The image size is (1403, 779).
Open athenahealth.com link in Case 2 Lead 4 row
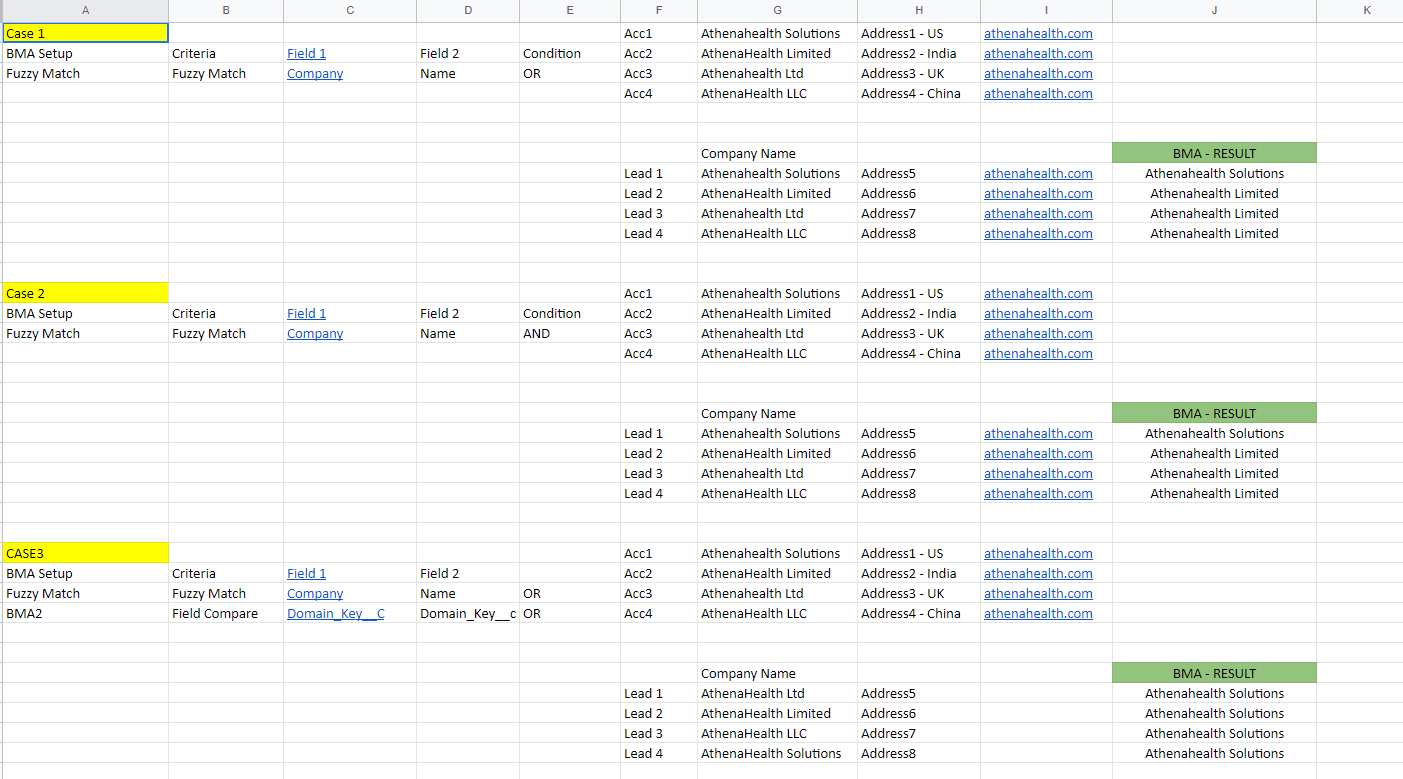(1038, 493)
